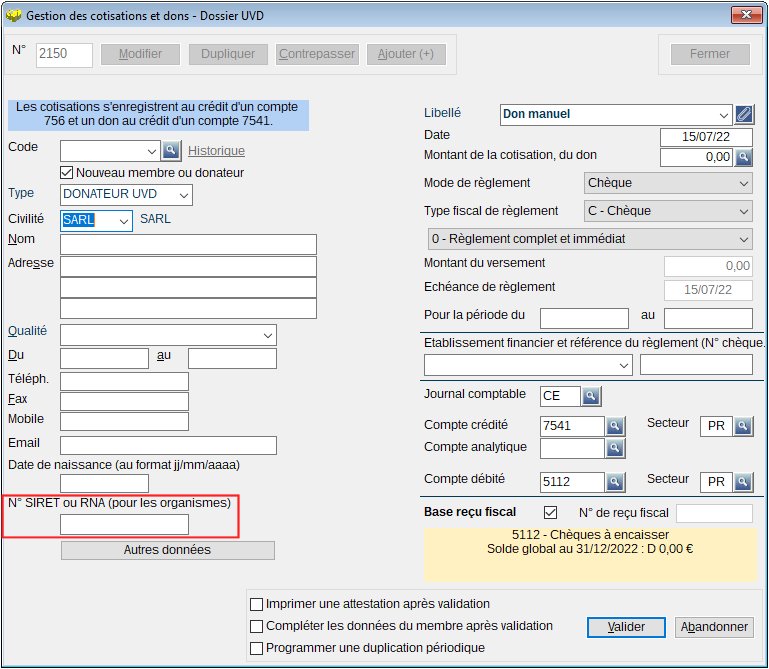Click the Compte débité field showing 5112
769x669 pixels.
[572, 482]
